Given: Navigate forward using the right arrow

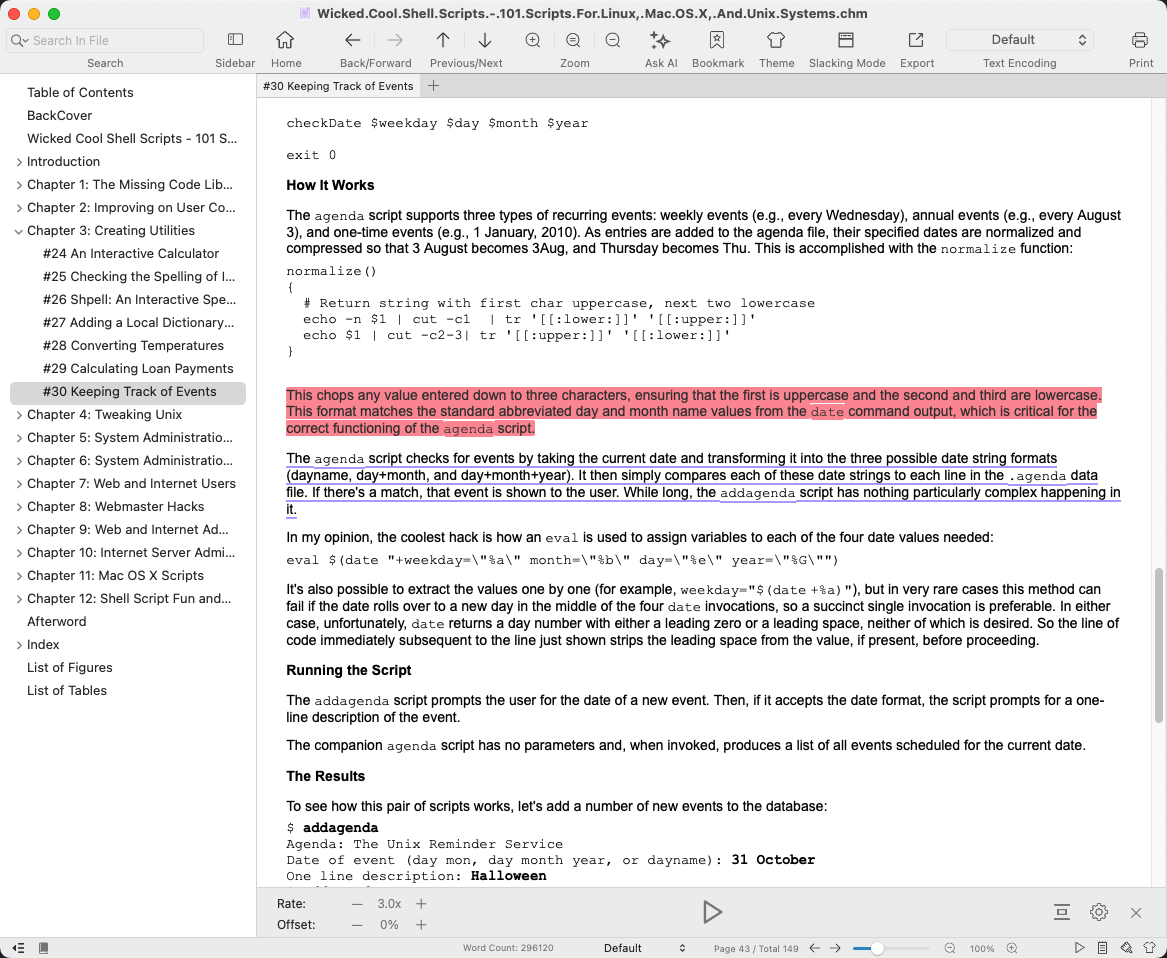Looking at the screenshot, I should coord(395,39).
